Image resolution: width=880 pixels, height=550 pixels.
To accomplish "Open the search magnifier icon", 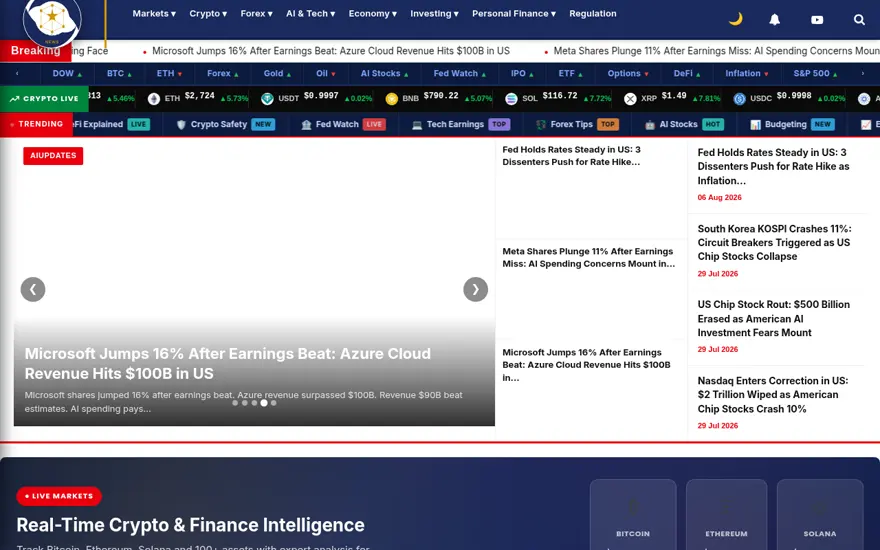I will (x=859, y=20).
